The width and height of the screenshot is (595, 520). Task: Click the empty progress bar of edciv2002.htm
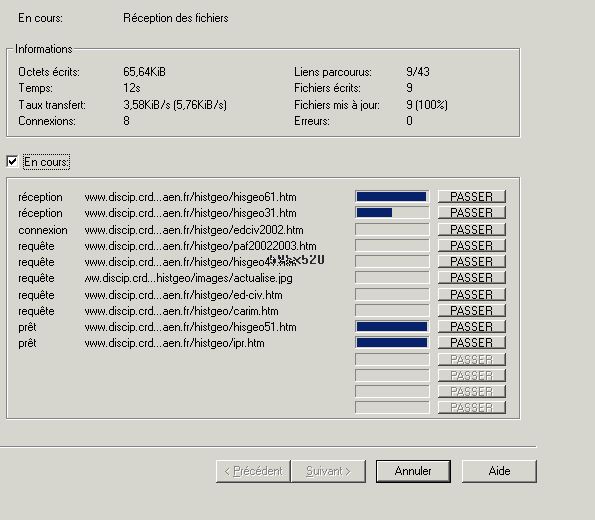tap(392, 229)
